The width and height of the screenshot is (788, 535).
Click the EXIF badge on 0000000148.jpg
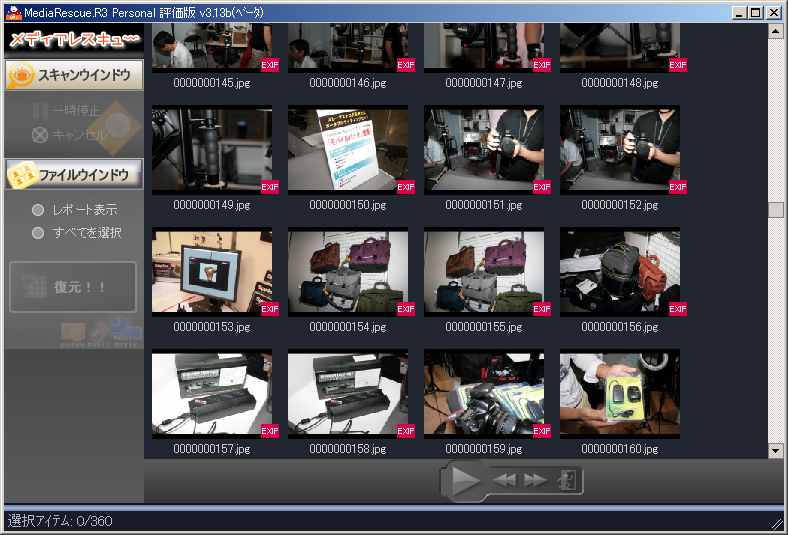coord(678,65)
